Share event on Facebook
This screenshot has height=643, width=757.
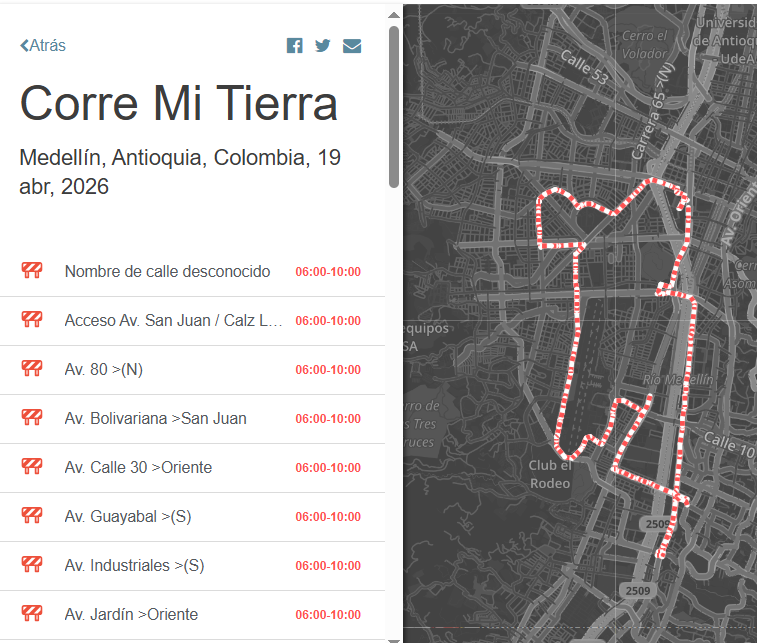point(294,46)
